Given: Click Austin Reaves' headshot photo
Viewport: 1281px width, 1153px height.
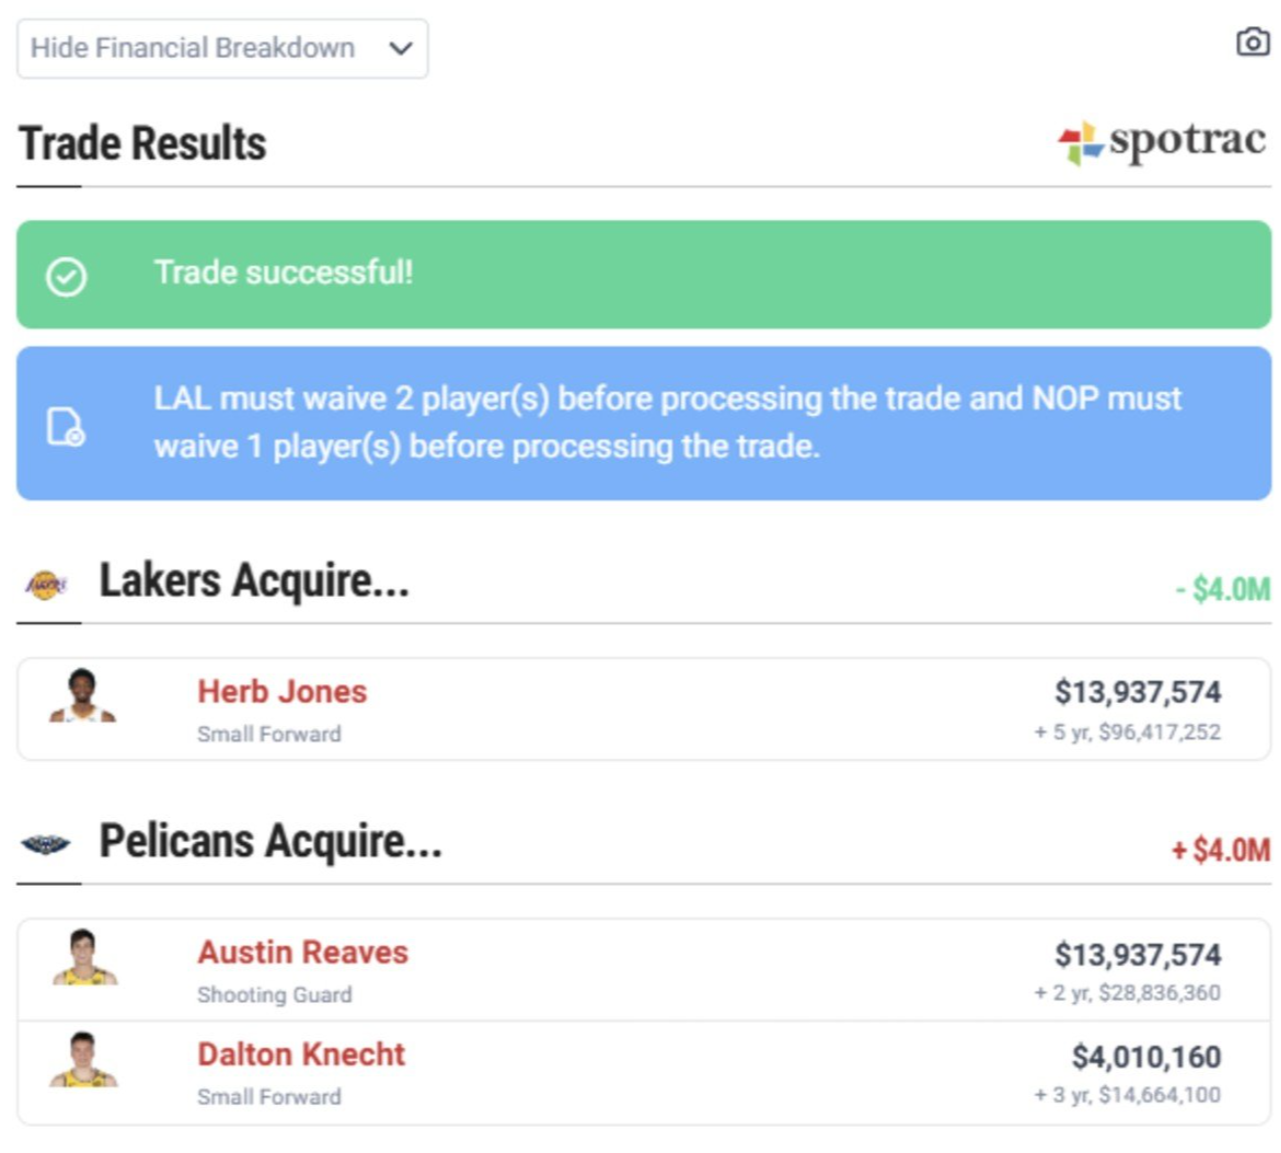Looking at the screenshot, I should tap(84, 958).
